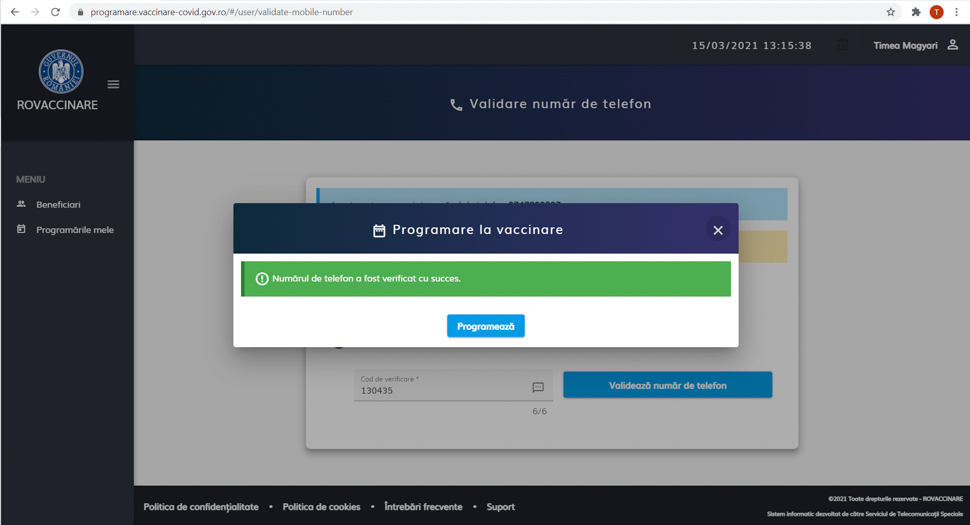Open Întrebări frecvente link

pos(423,507)
